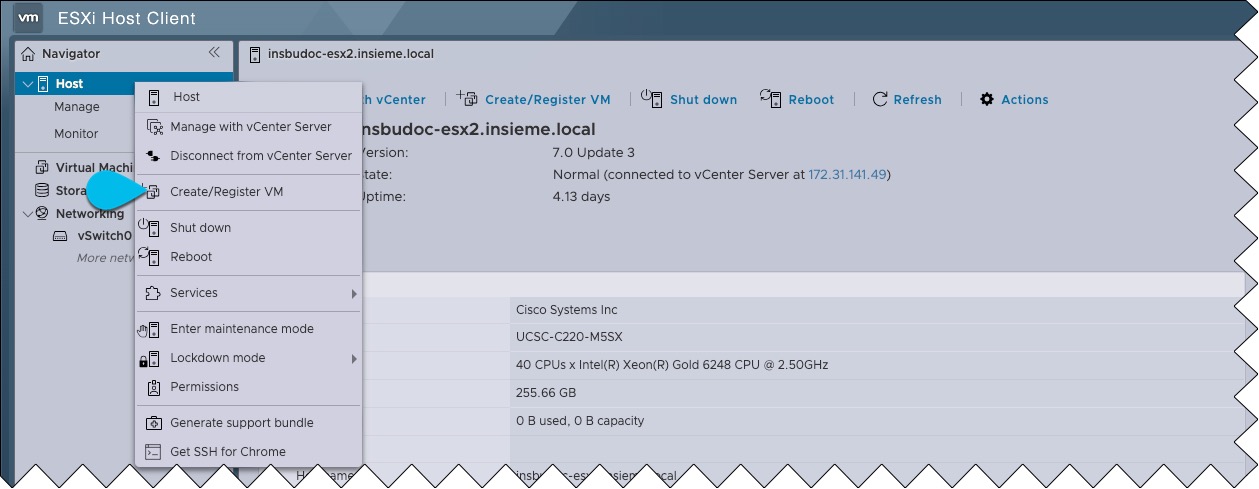The height and width of the screenshot is (489, 1259).
Task: Click the Shut down toolbar icon
Action: [x=652, y=98]
